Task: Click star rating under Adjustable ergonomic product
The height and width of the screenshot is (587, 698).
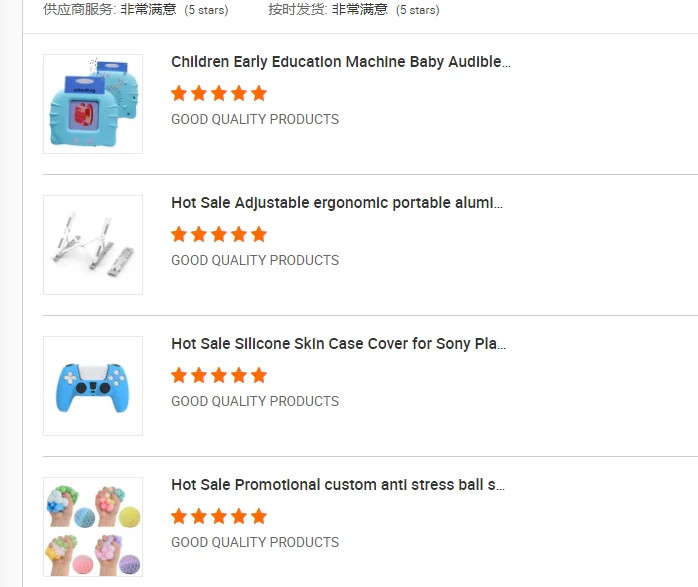Action: click(219, 234)
